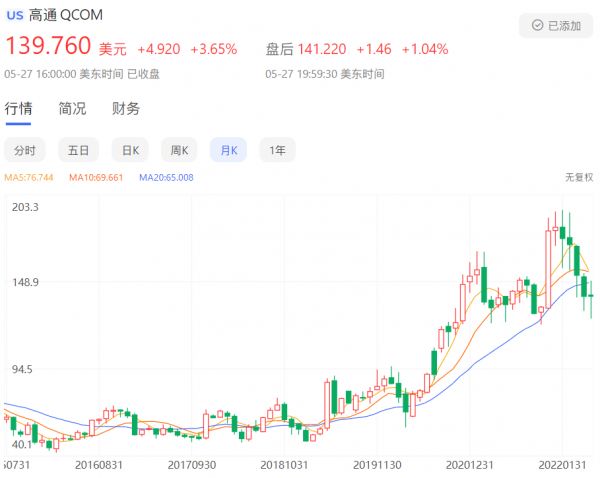This screenshot has height=478, width=600.
Task: Open the 无复权 adjustment dropdown
Action: pos(579,177)
